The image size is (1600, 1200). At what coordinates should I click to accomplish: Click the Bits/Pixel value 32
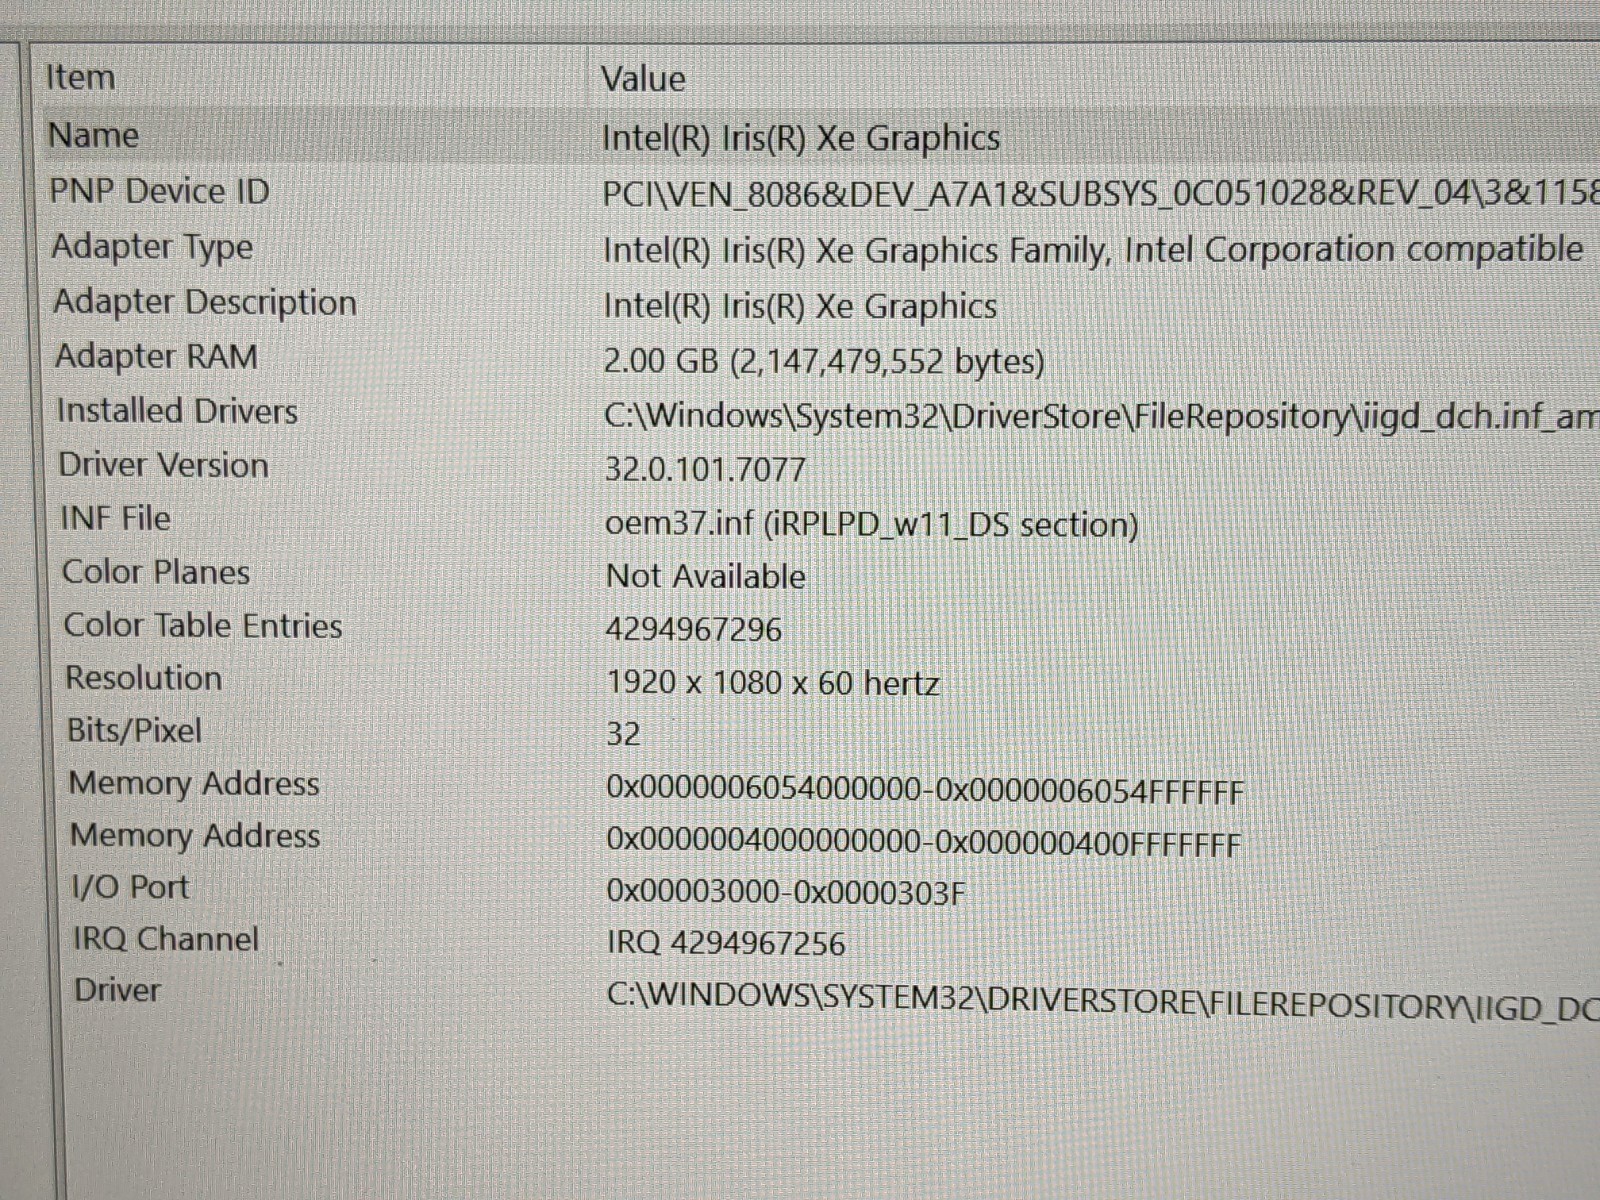click(x=623, y=734)
